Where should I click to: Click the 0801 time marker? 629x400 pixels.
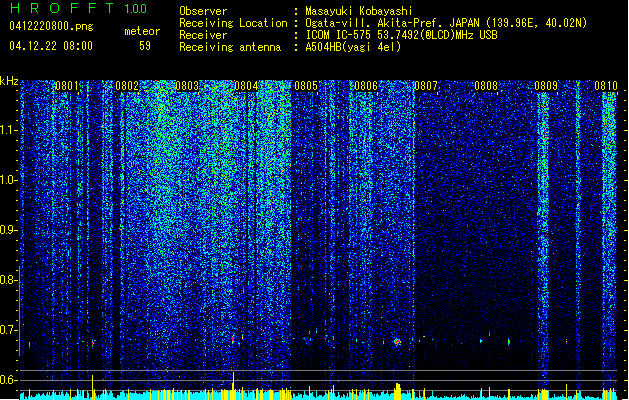67,86
